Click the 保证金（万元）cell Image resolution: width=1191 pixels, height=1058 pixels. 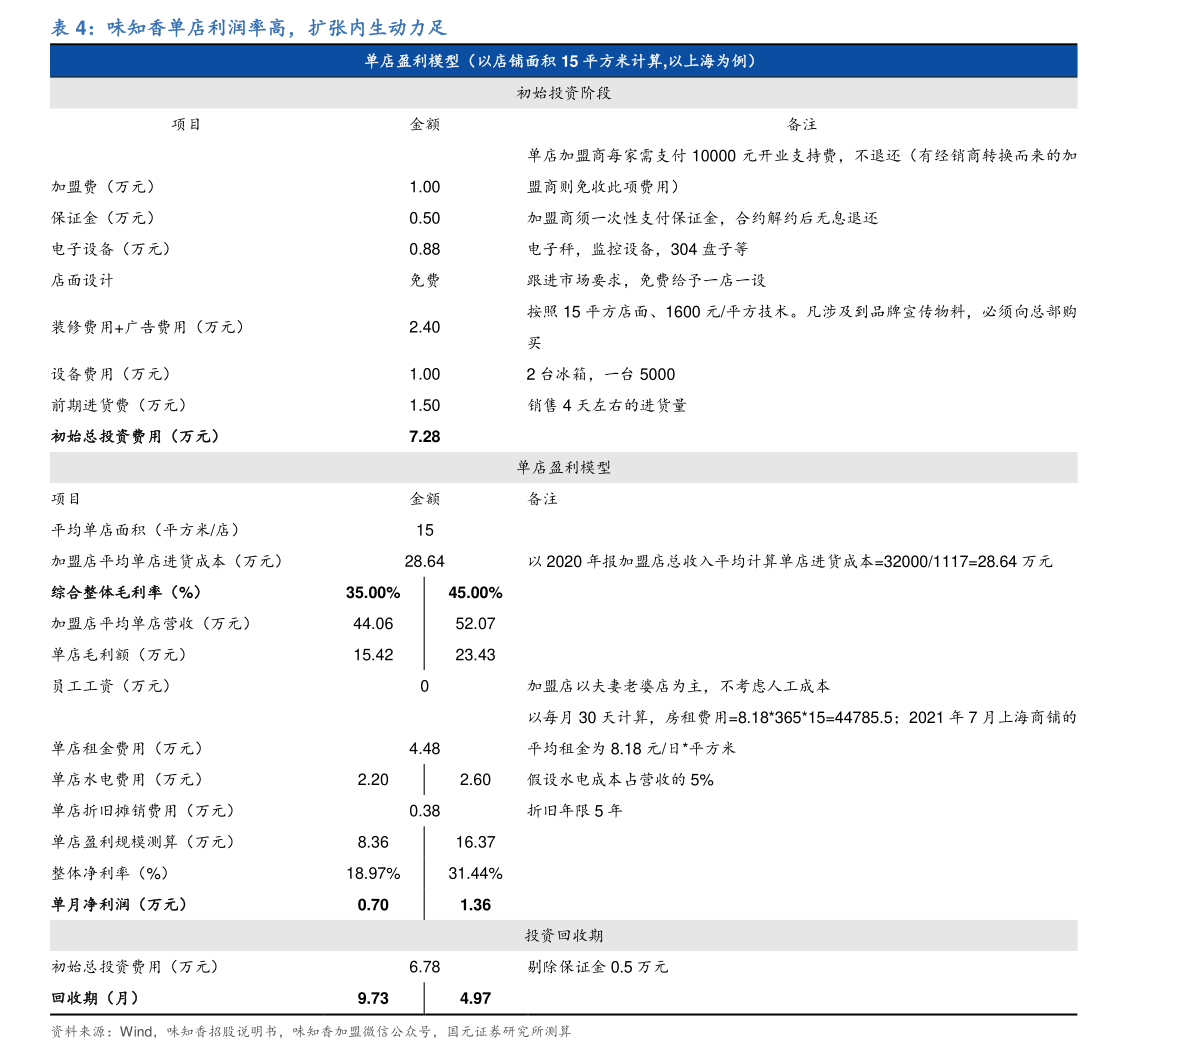point(102,218)
